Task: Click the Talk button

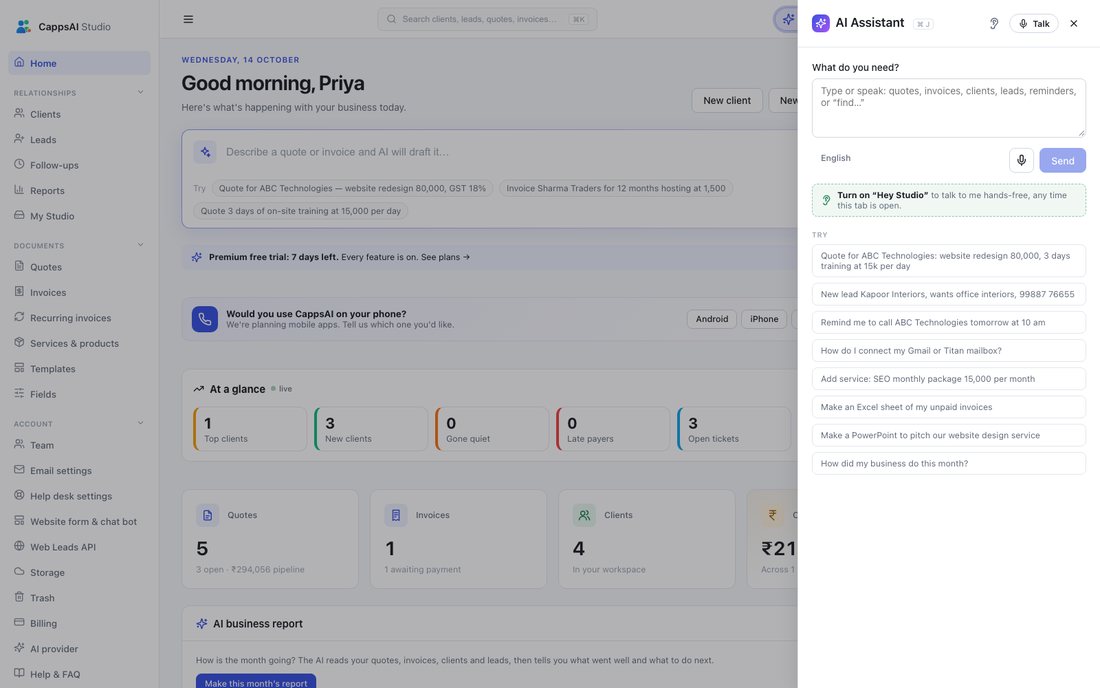Action: (1034, 24)
